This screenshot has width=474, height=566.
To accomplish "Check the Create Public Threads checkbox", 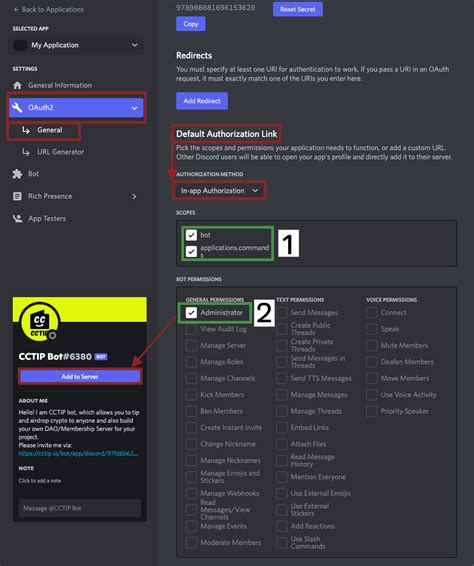I will click(281, 329).
